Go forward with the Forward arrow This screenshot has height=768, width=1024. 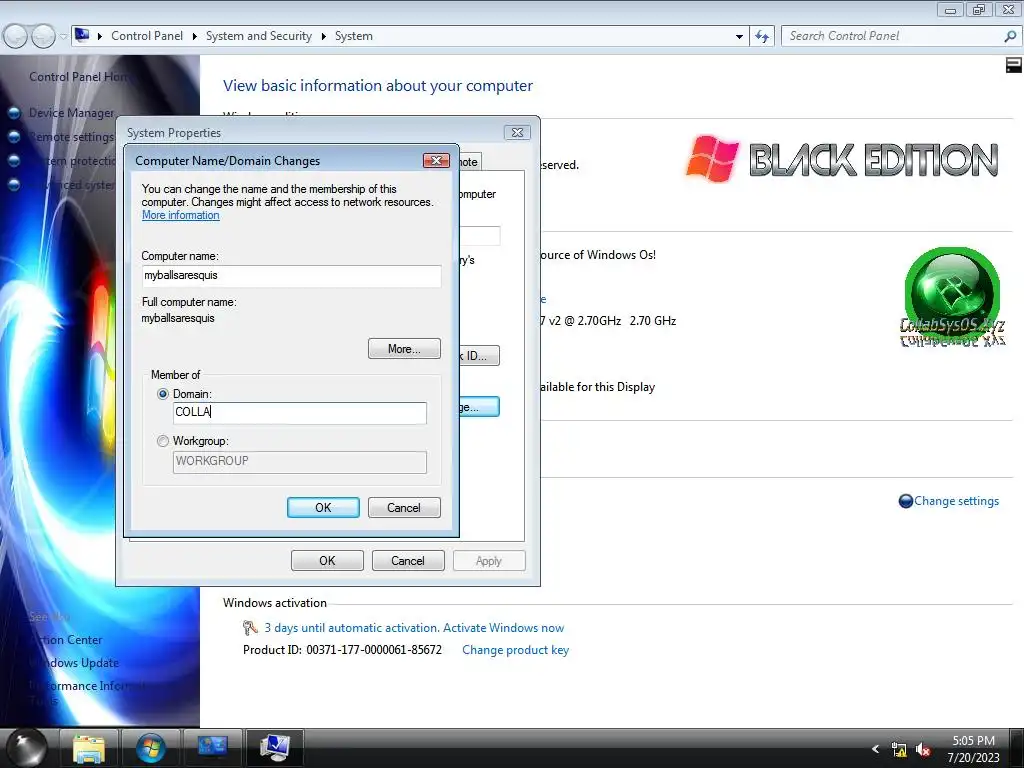[43, 36]
